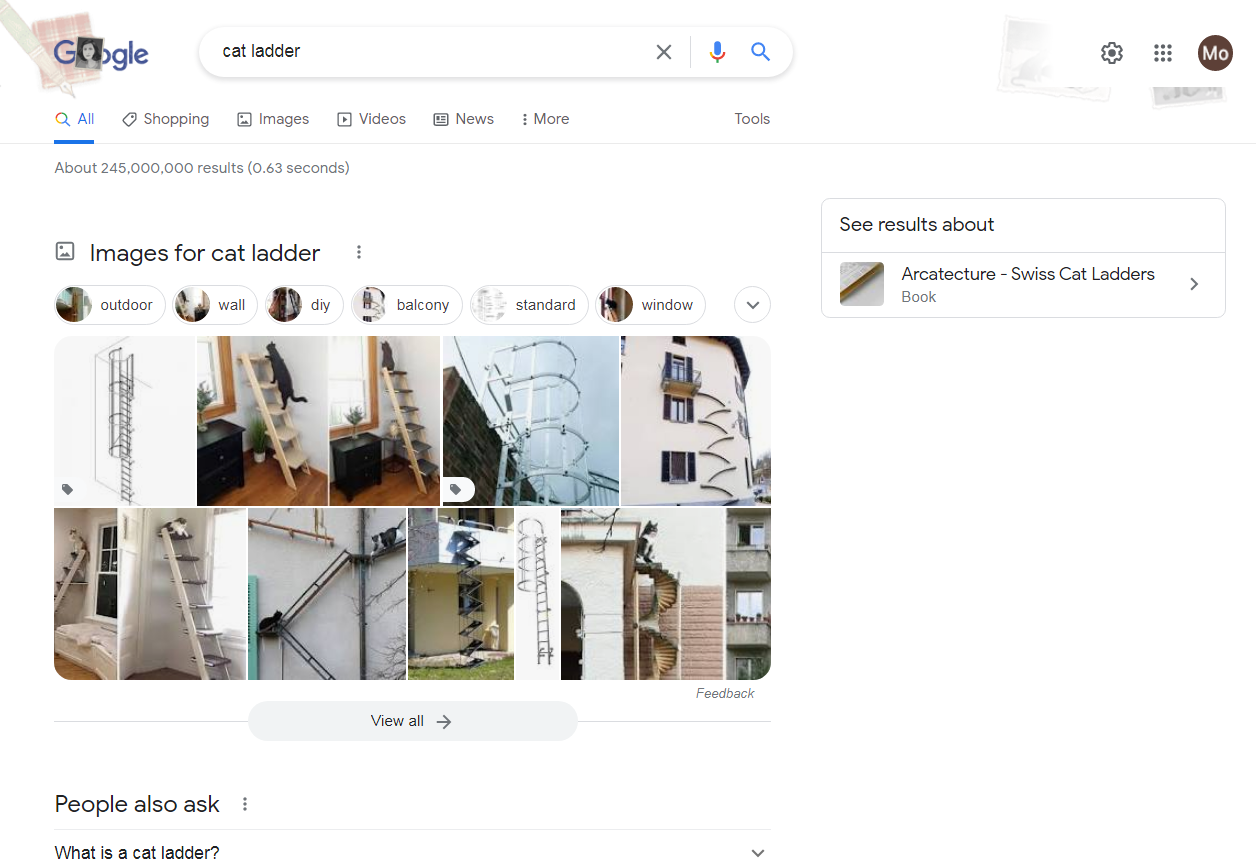Click the Google logo

click(x=101, y=54)
